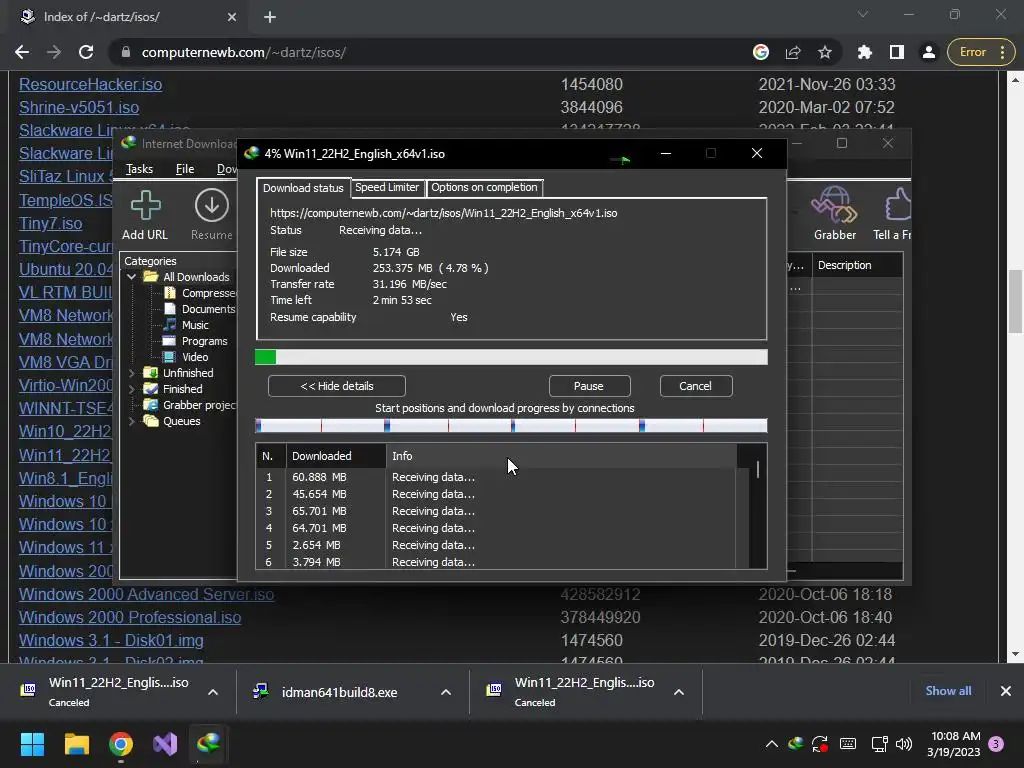The height and width of the screenshot is (768, 1024).
Task: Open the touch keyboard tray icon
Action: coord(848,743)
